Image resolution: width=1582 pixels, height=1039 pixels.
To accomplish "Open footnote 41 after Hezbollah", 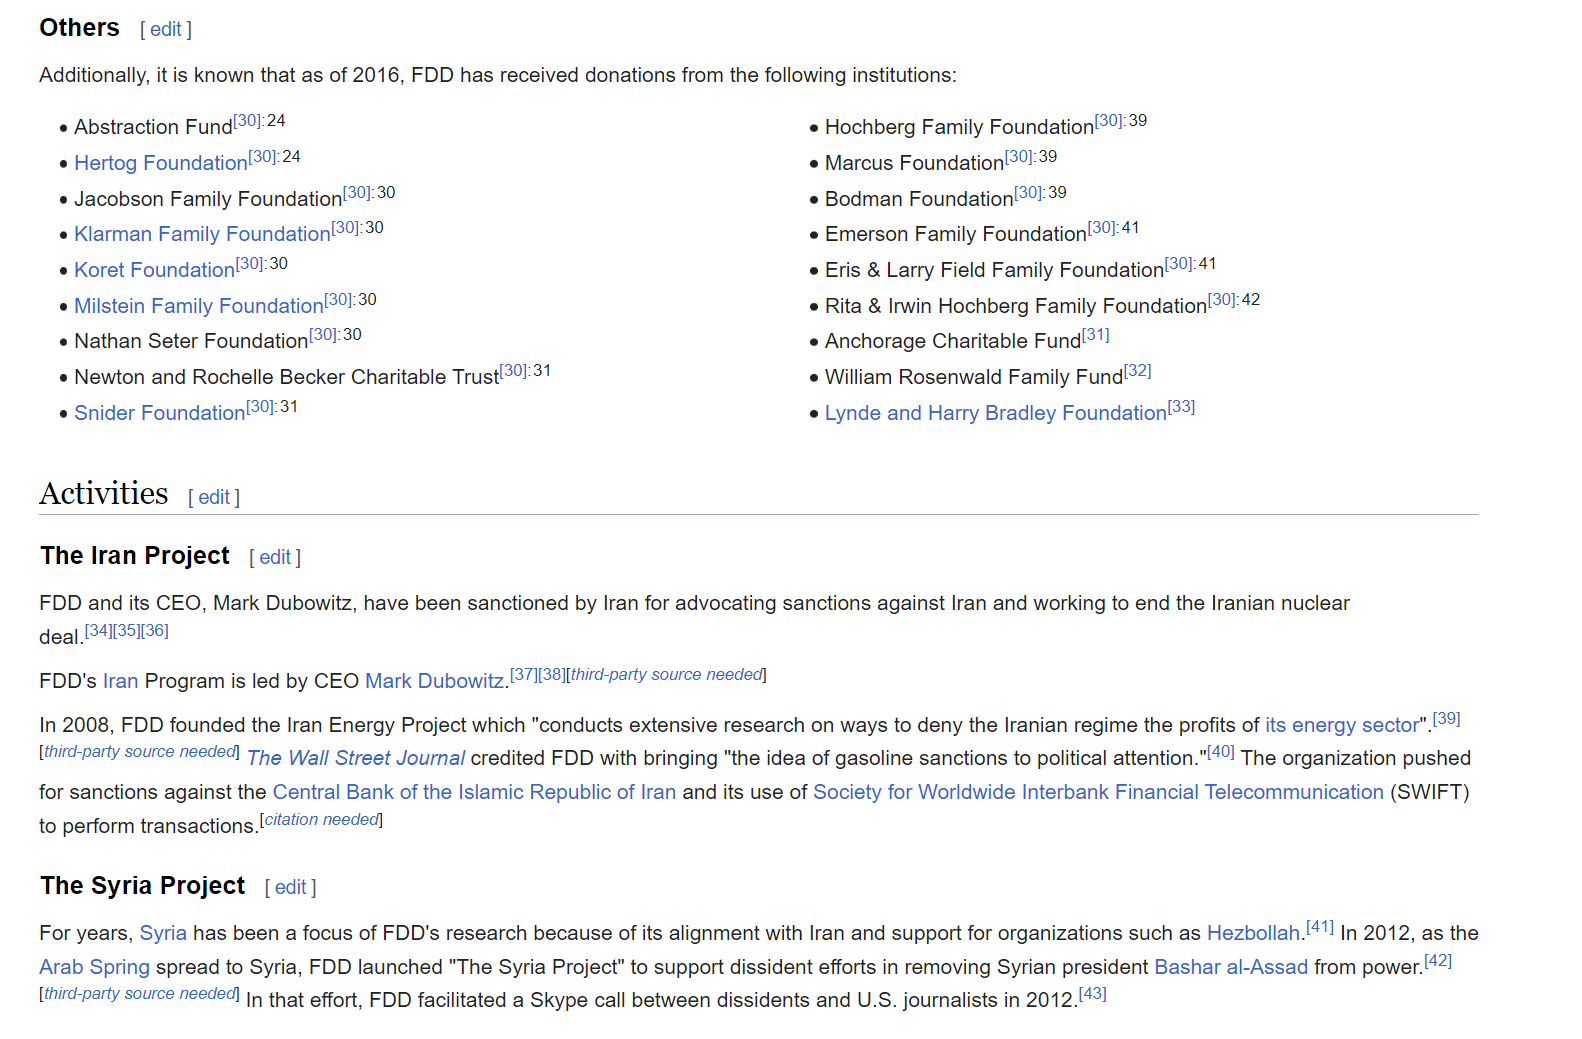I will click(1320, 927).
